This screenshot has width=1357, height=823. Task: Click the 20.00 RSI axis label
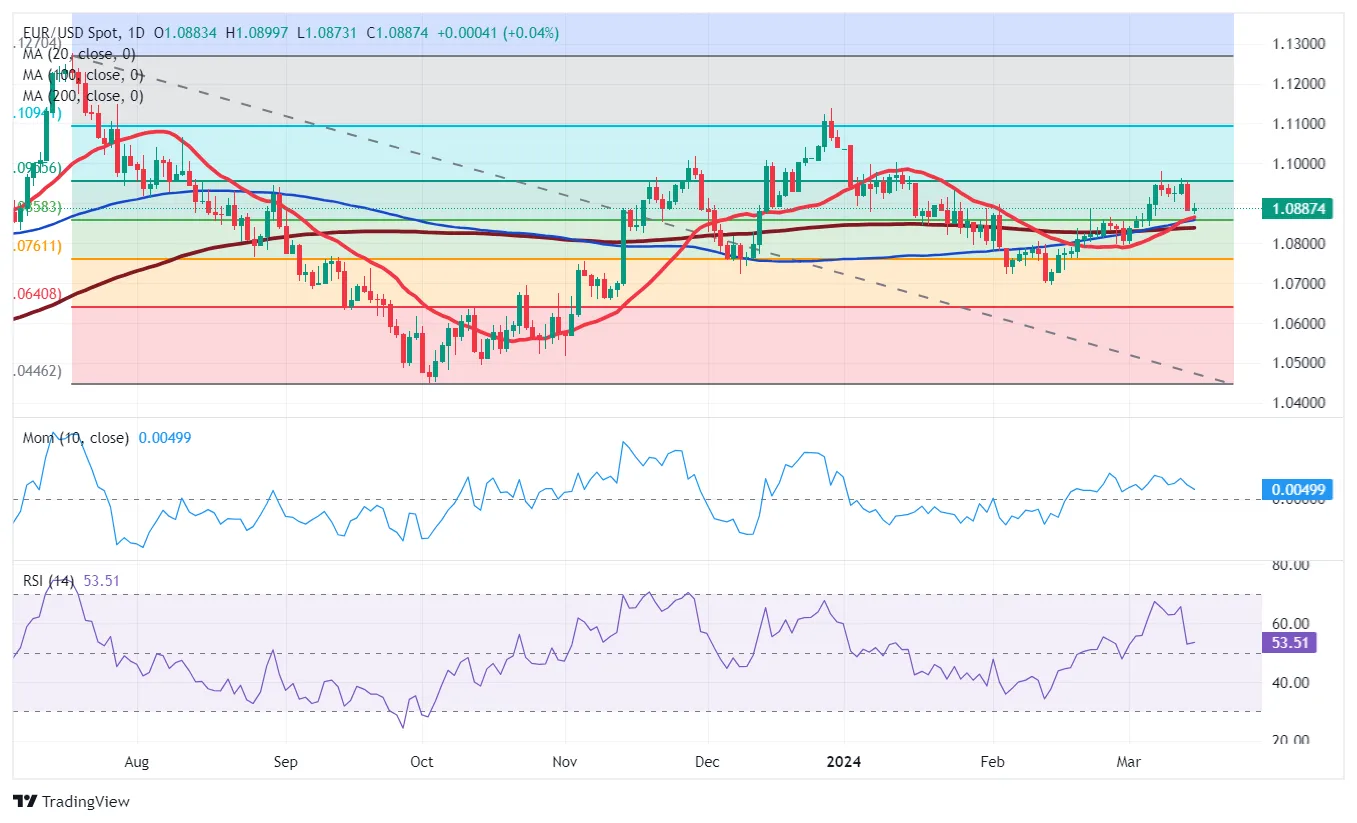[x=1290, y=741]
